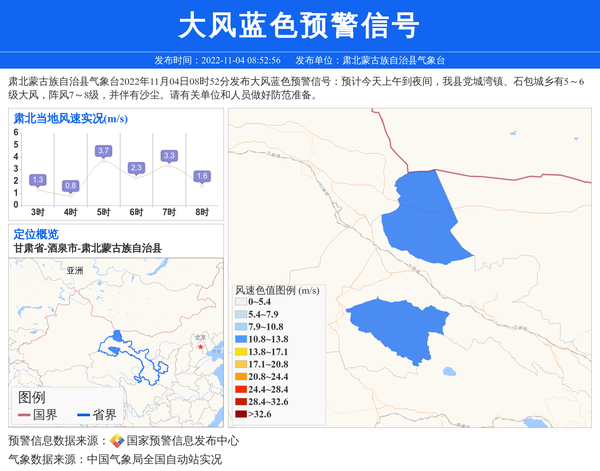Click the blue 省界 line legend entry

[x=96, y=414]
